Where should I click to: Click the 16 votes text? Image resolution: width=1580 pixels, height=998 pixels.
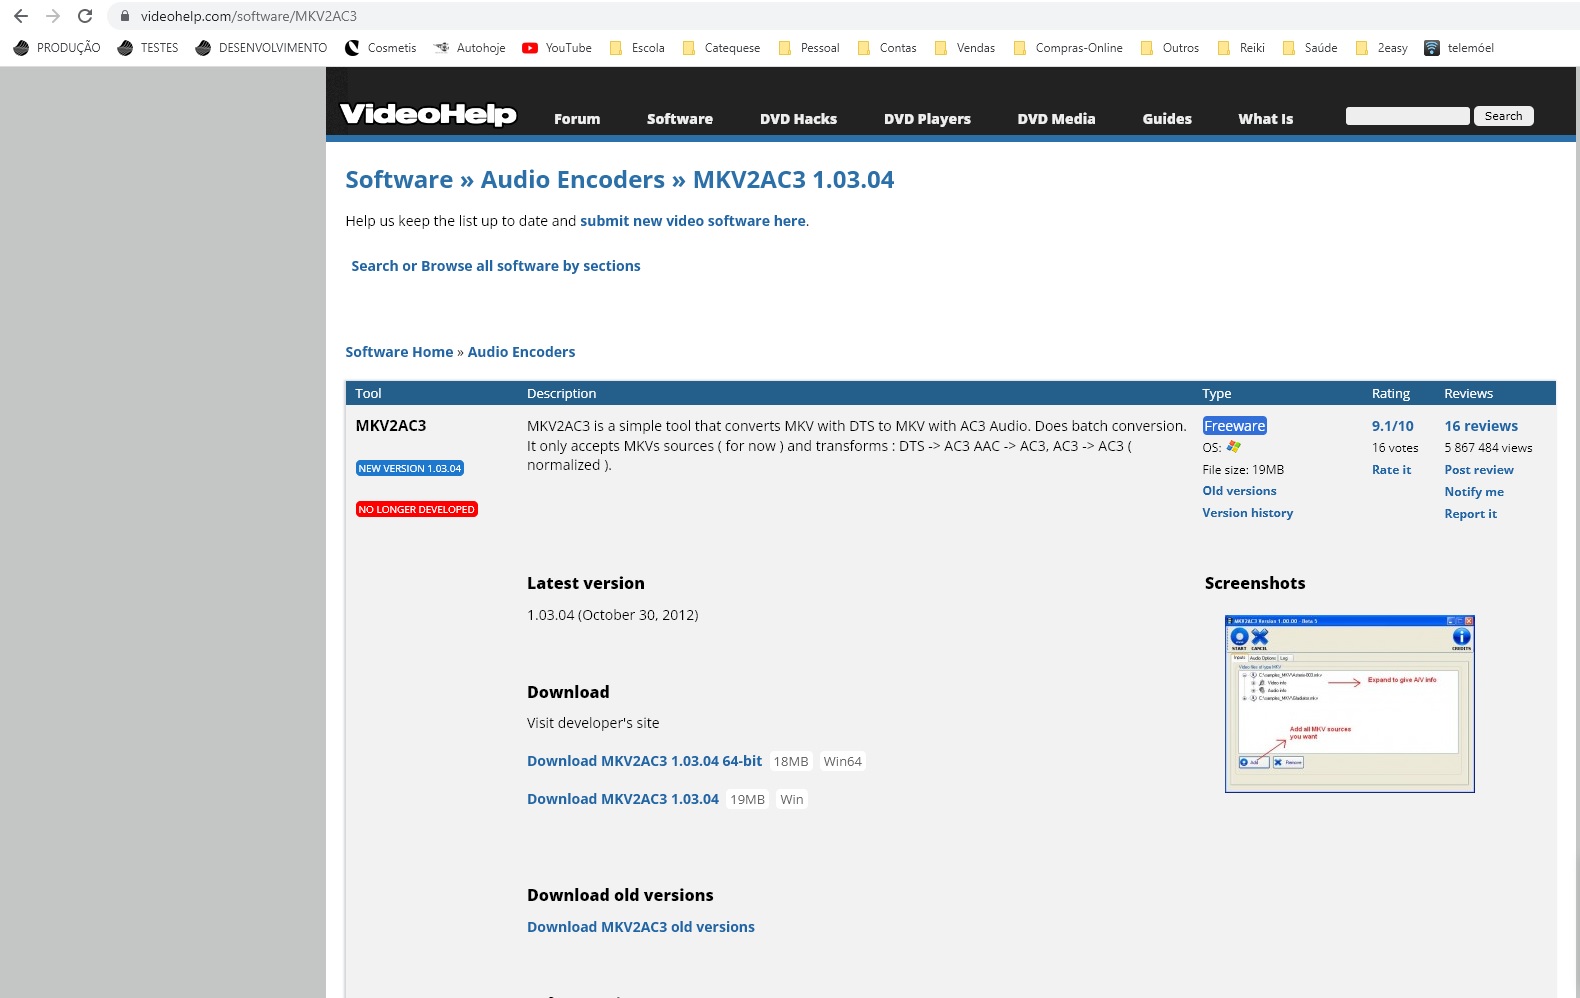[x=1395, y=448]
